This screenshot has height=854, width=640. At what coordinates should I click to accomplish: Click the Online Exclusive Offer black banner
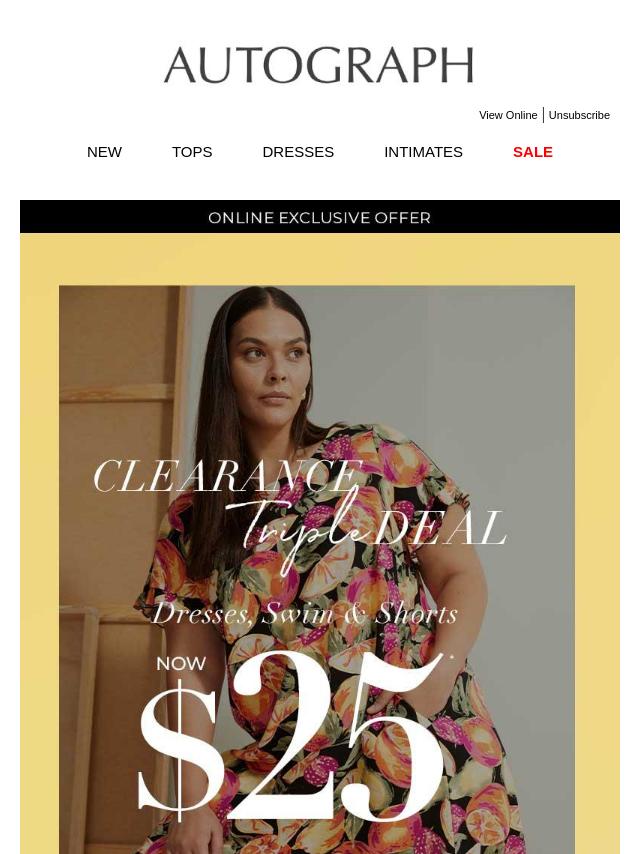pyautogui.click(x=320, y=217)
